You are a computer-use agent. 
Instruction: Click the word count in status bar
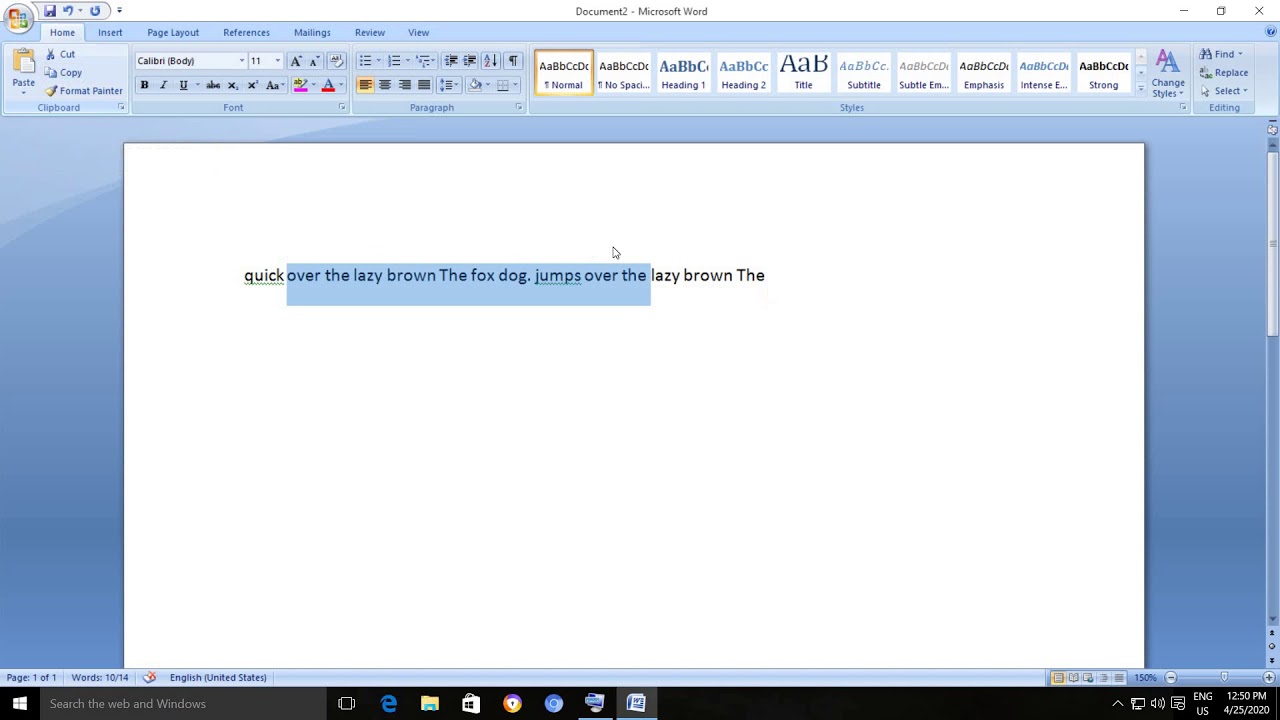tap(99, 677)
